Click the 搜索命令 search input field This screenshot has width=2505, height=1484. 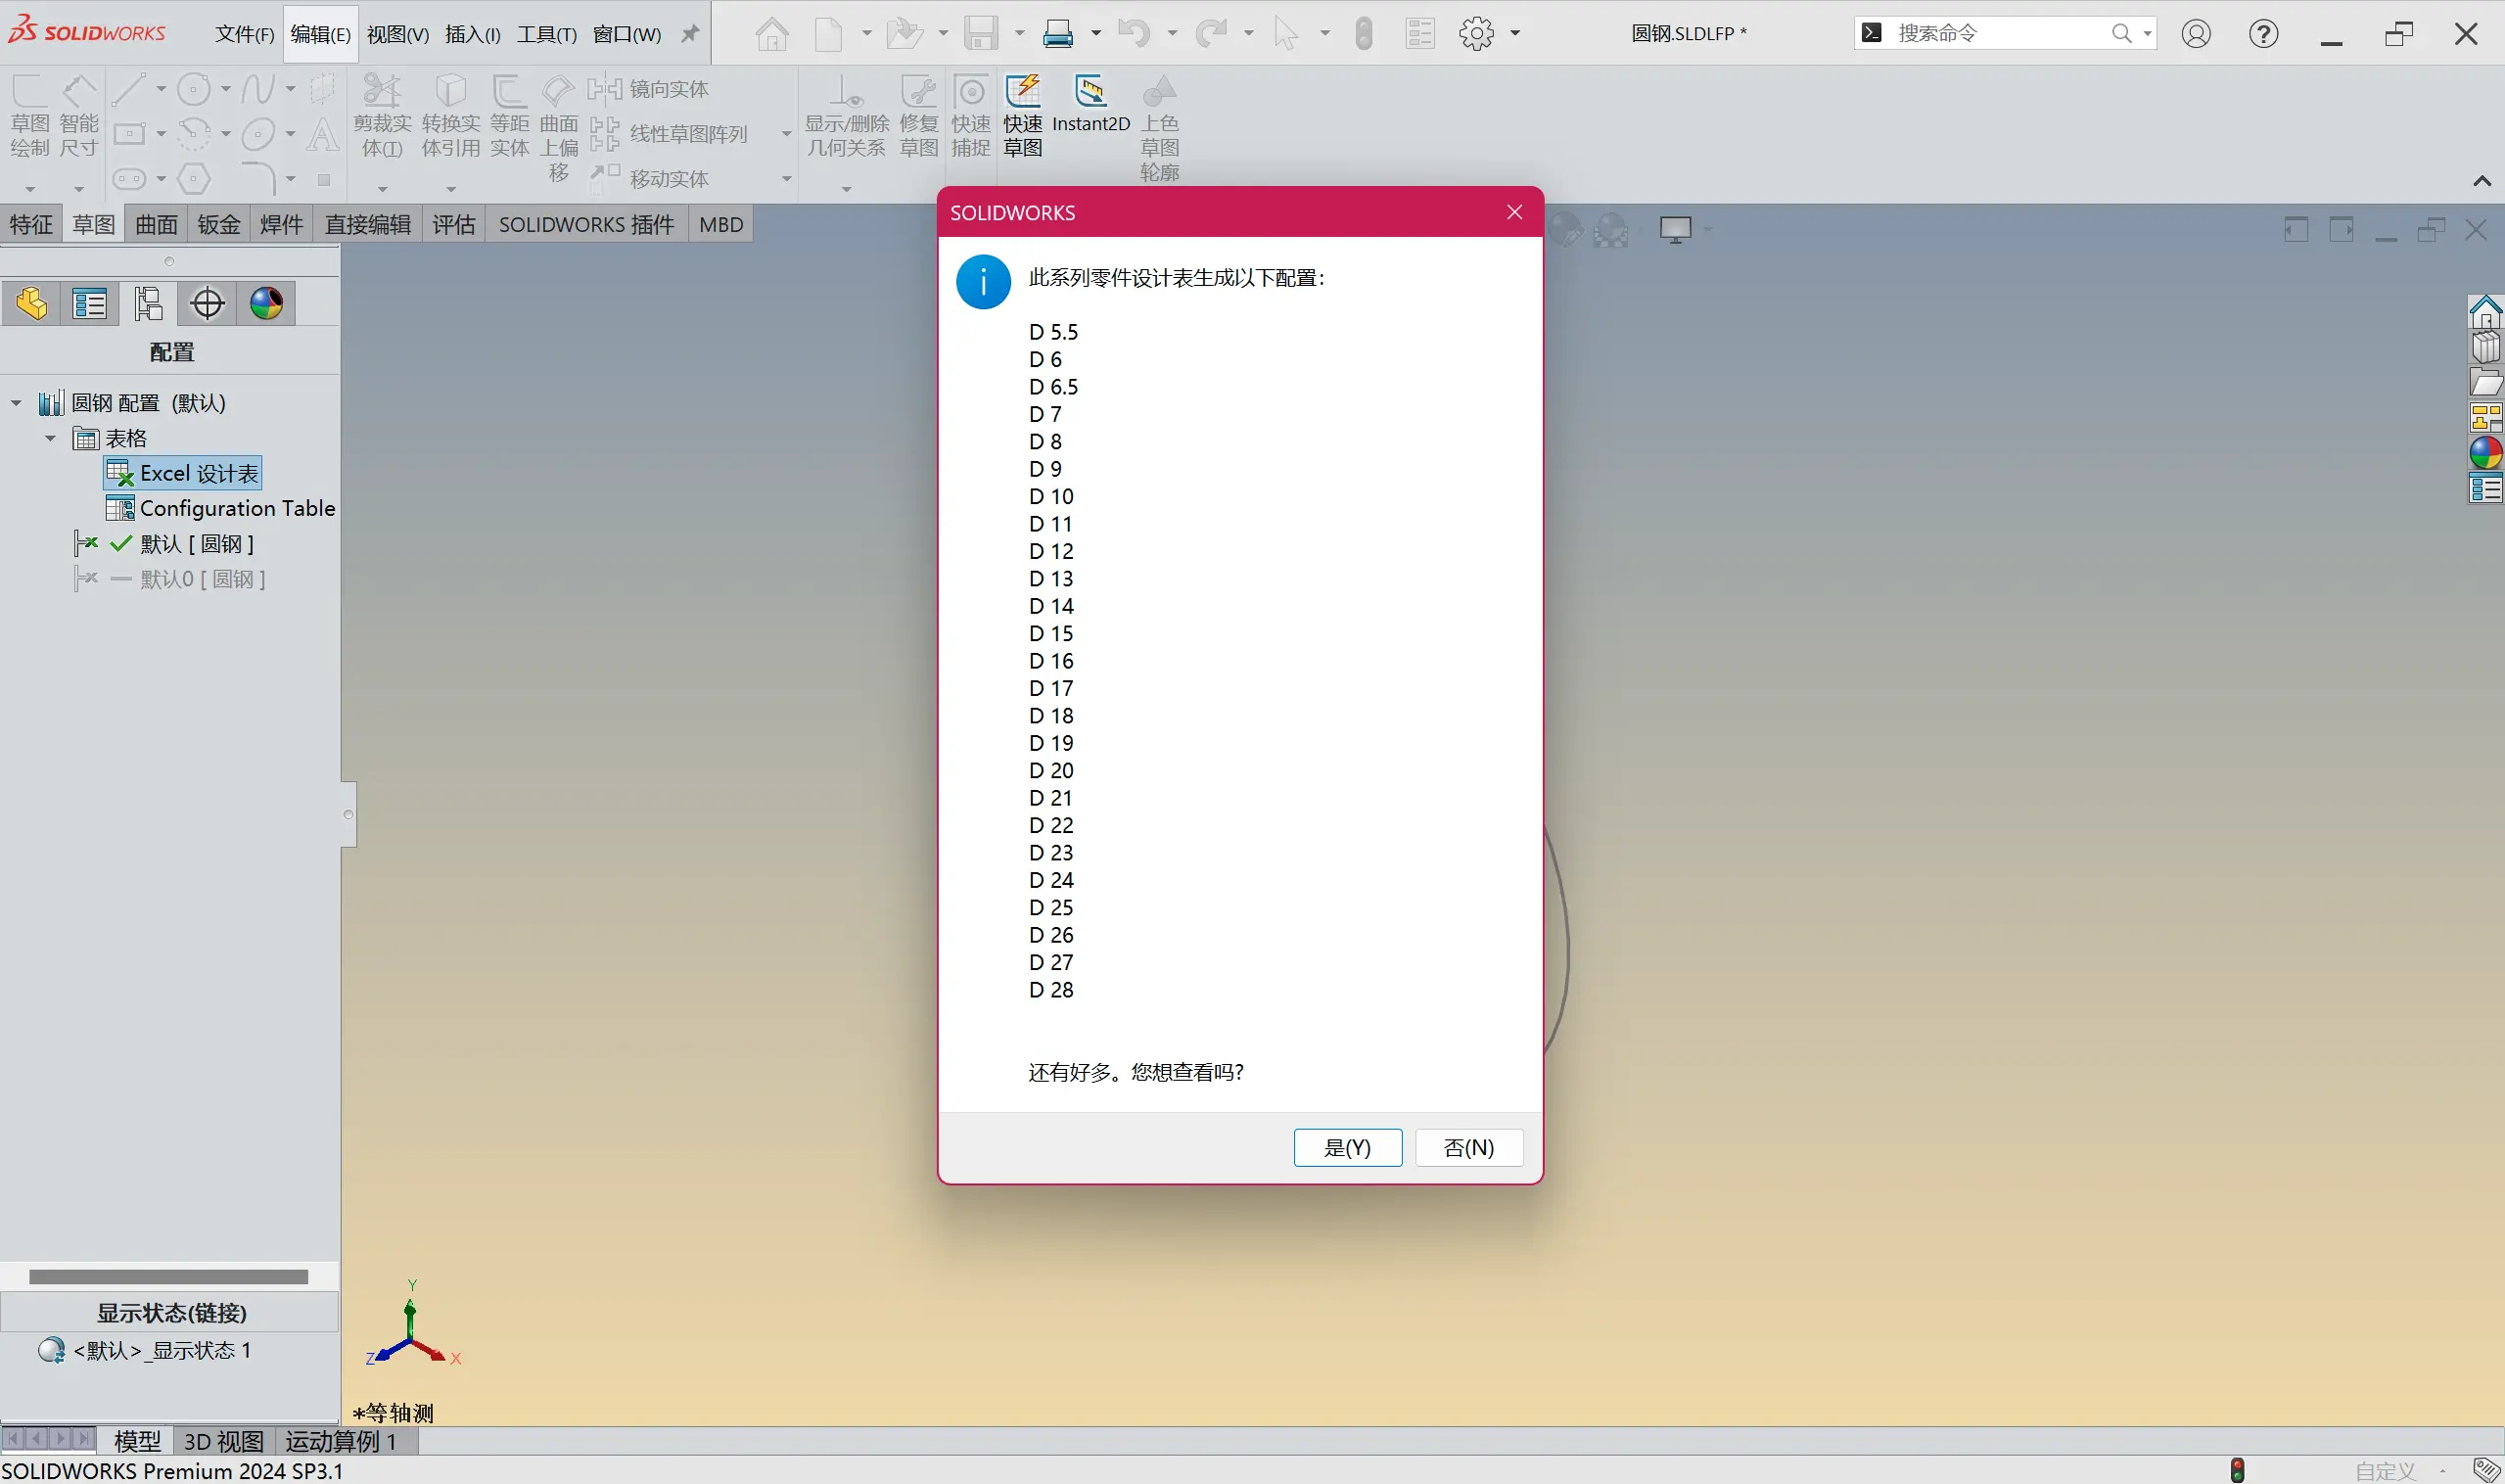coord(1996,33)
